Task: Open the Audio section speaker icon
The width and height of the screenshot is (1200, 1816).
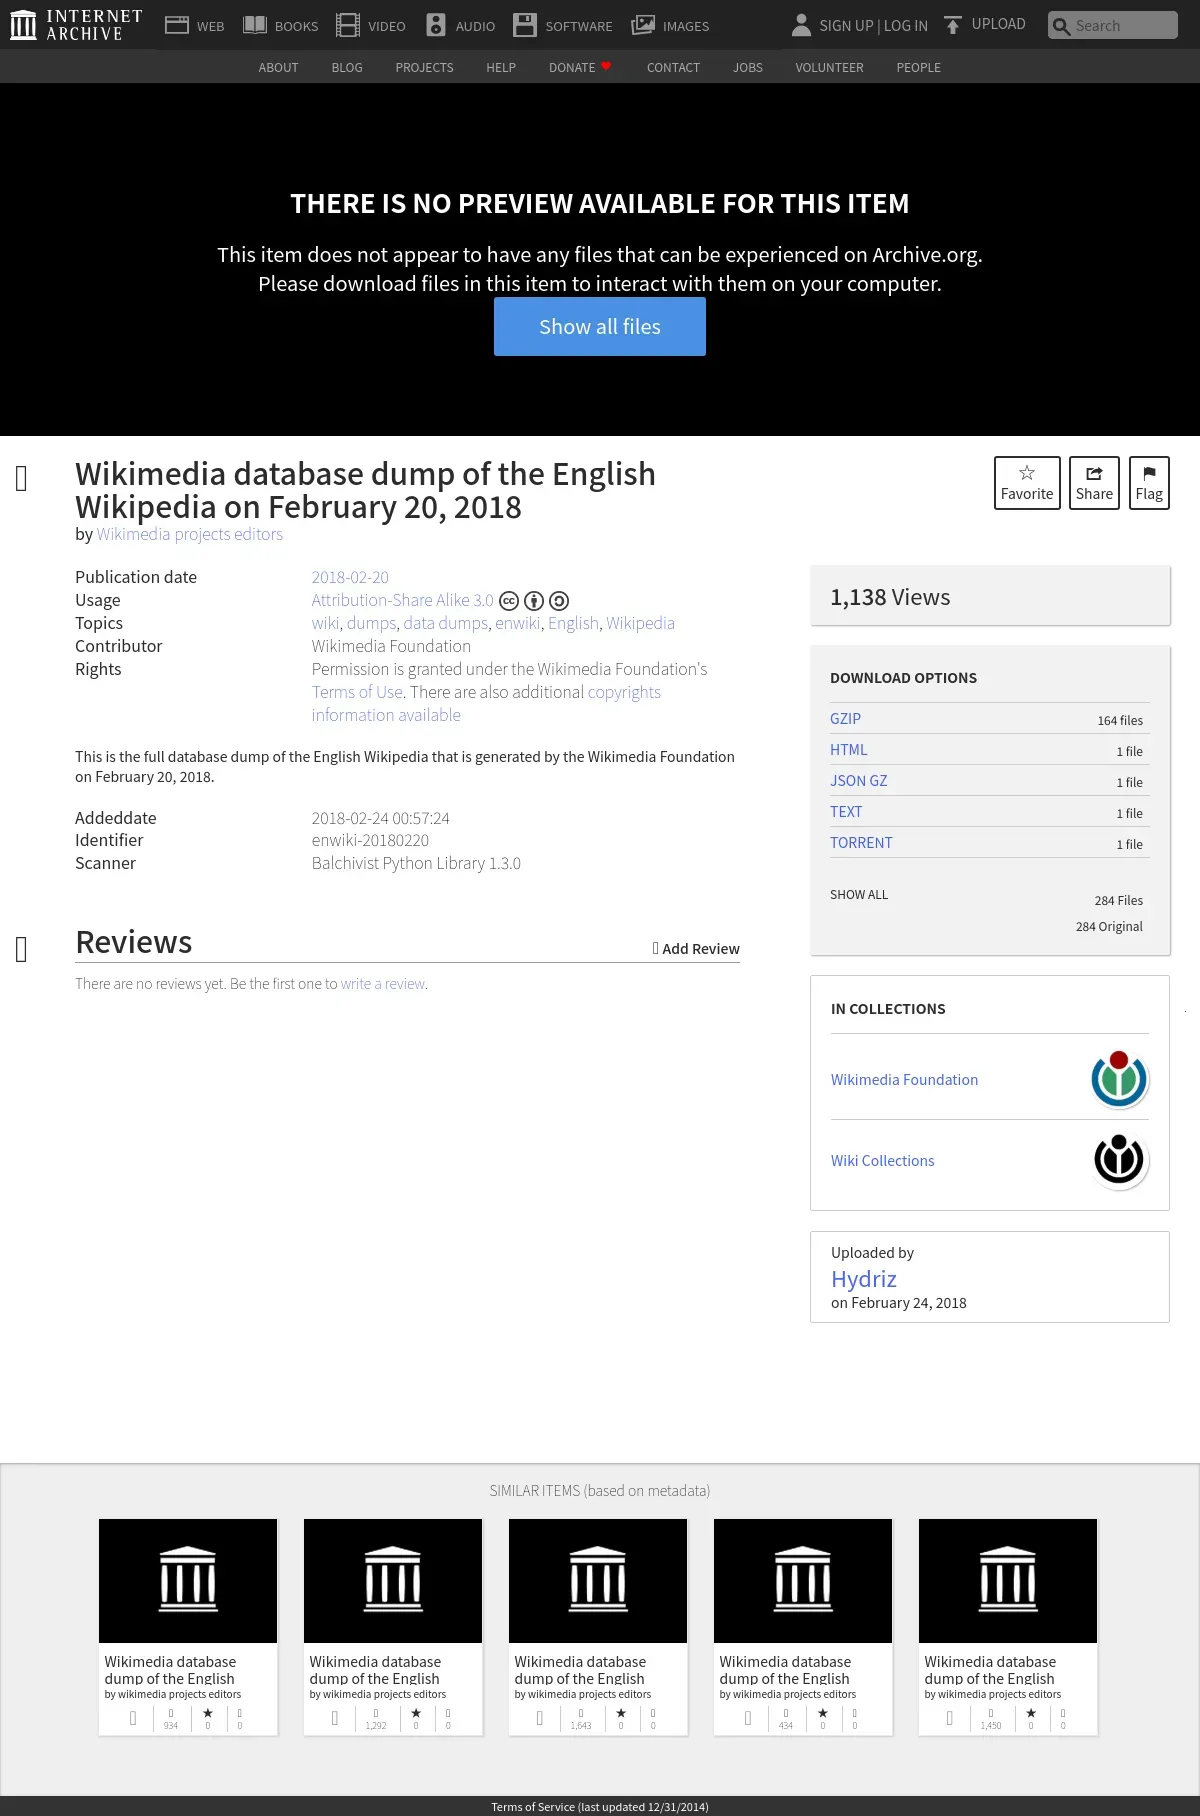Action: 436,25
